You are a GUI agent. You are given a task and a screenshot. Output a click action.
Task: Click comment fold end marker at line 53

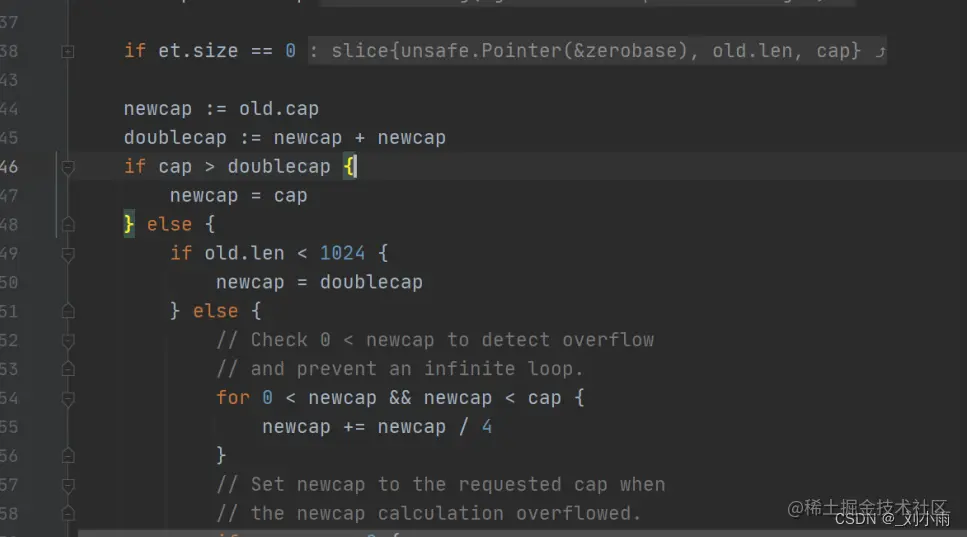(68, 369)
